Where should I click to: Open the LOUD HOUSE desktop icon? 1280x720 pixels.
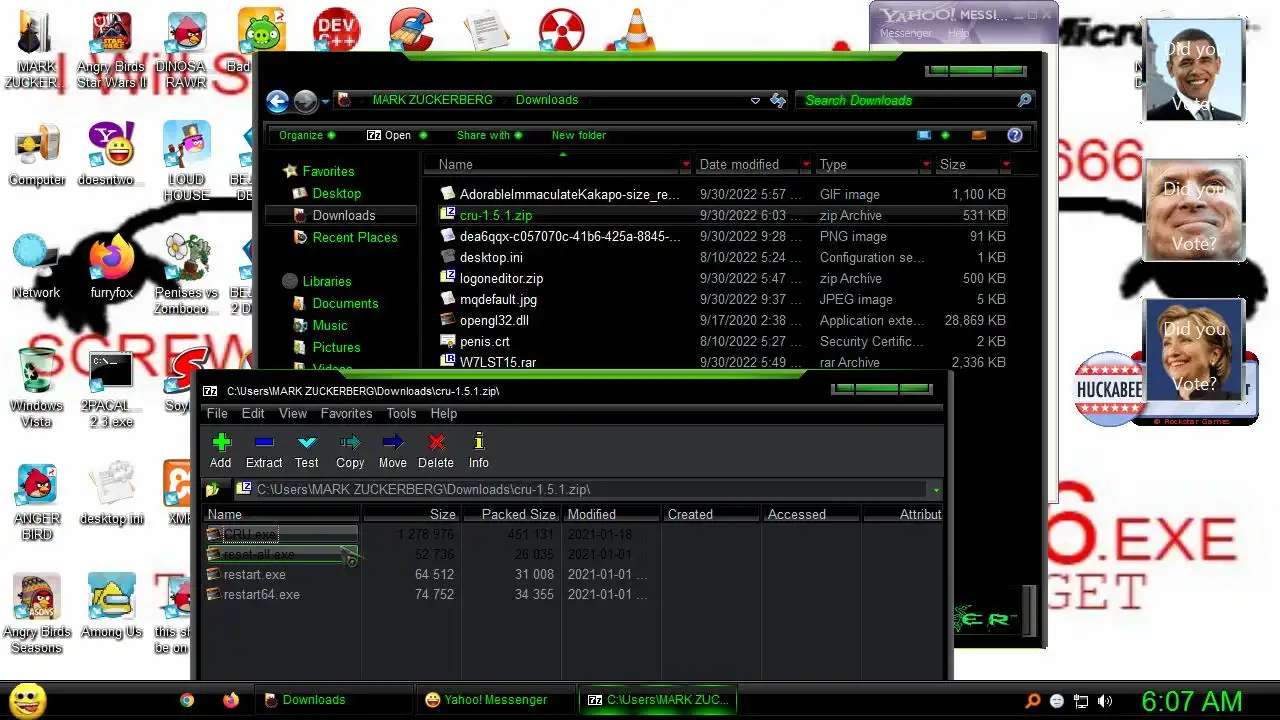click(186, 161)
